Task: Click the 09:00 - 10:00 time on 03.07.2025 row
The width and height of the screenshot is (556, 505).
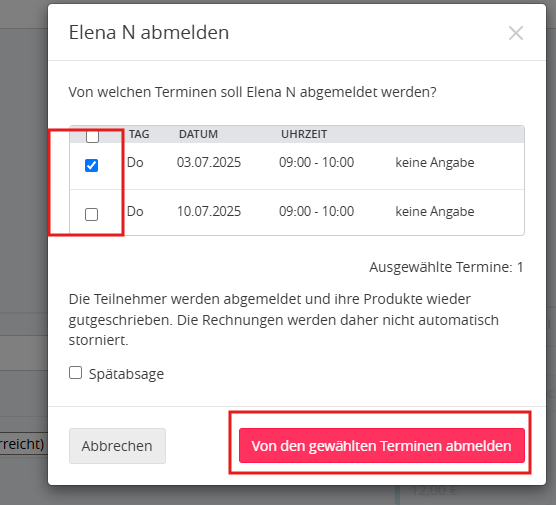Action: [316, 162]
